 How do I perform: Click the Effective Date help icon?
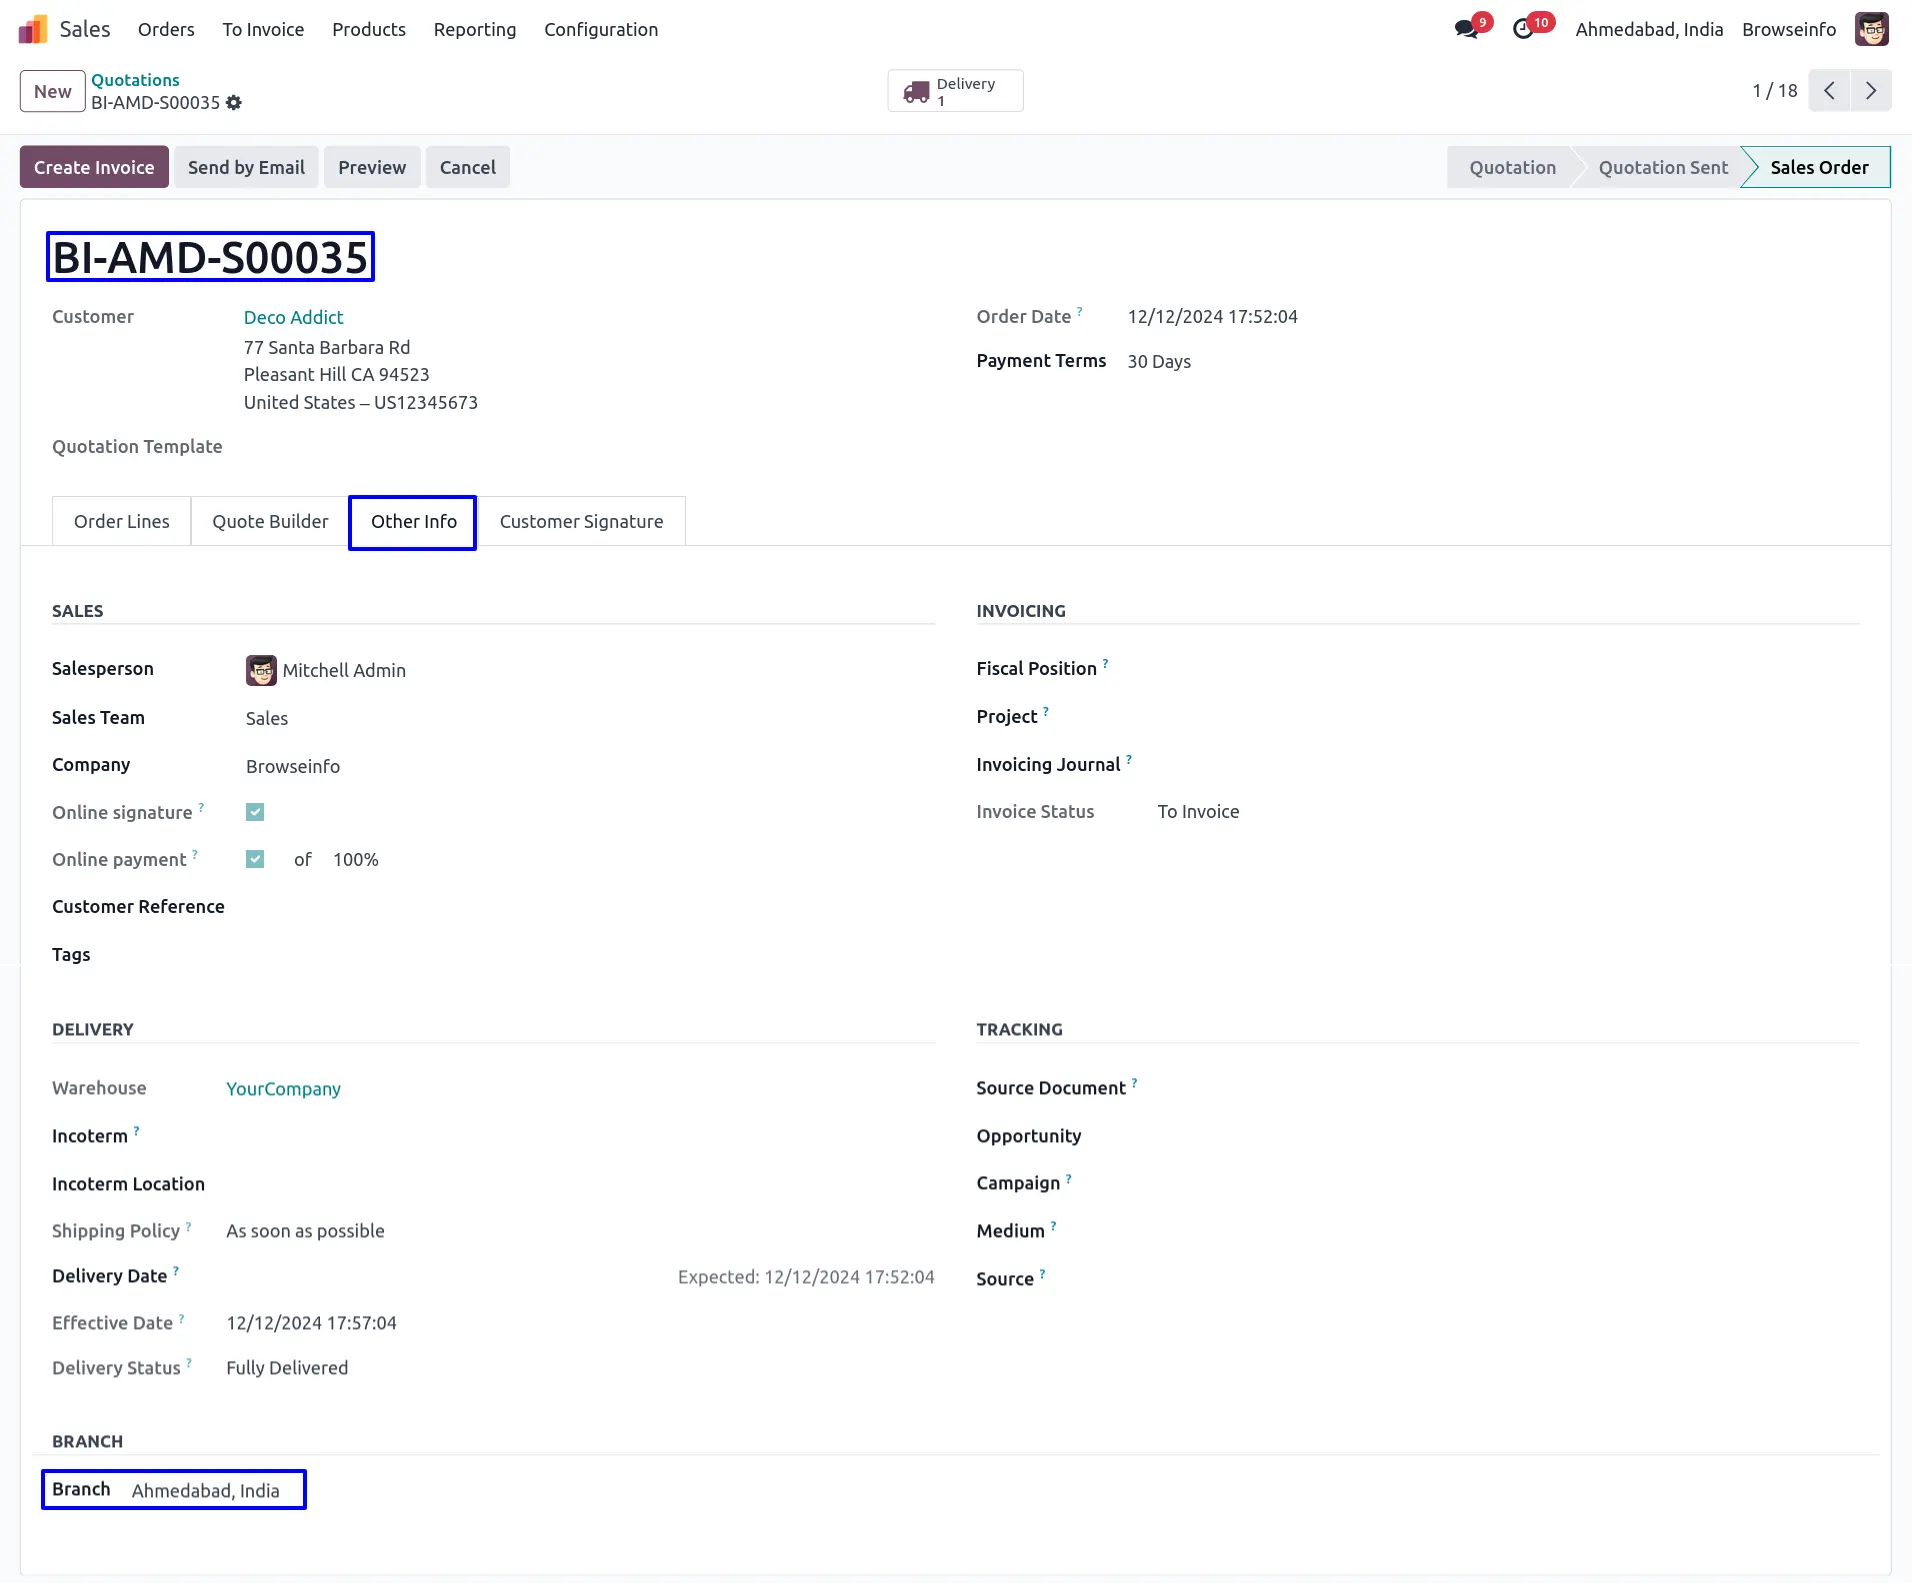coord(181,1317)
